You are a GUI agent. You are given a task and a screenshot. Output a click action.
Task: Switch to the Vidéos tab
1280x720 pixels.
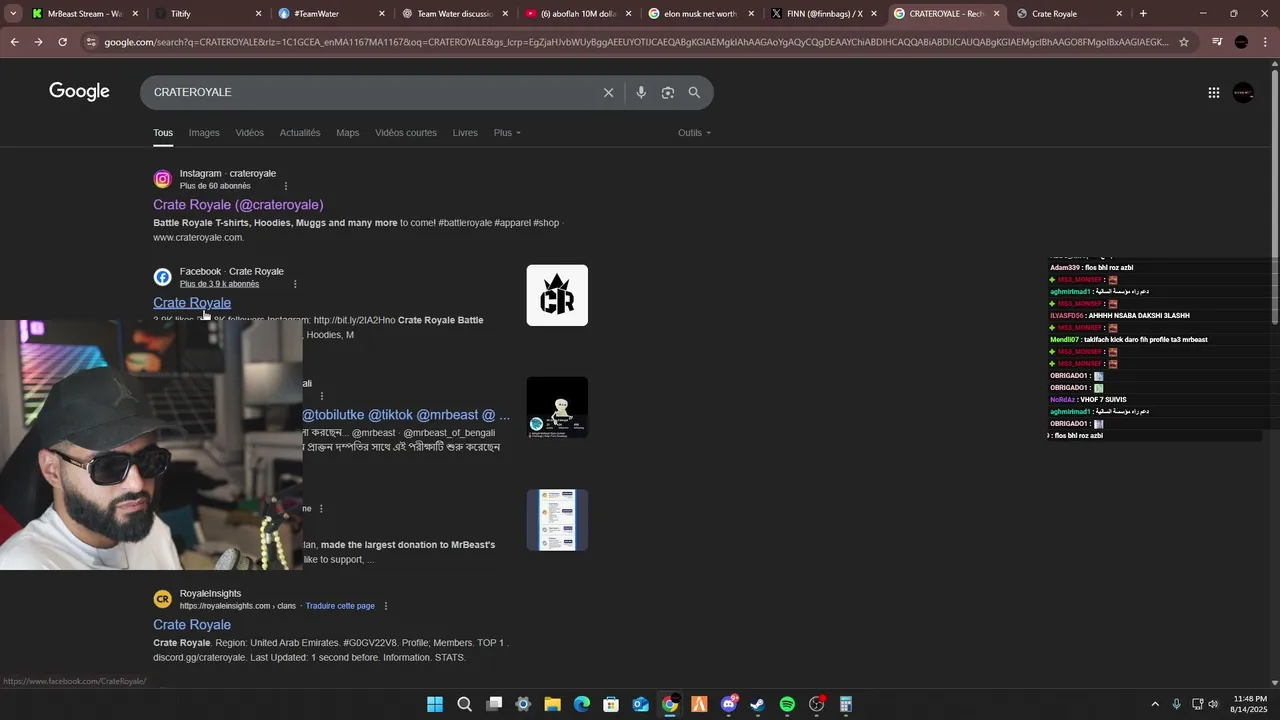coord(250,133)
